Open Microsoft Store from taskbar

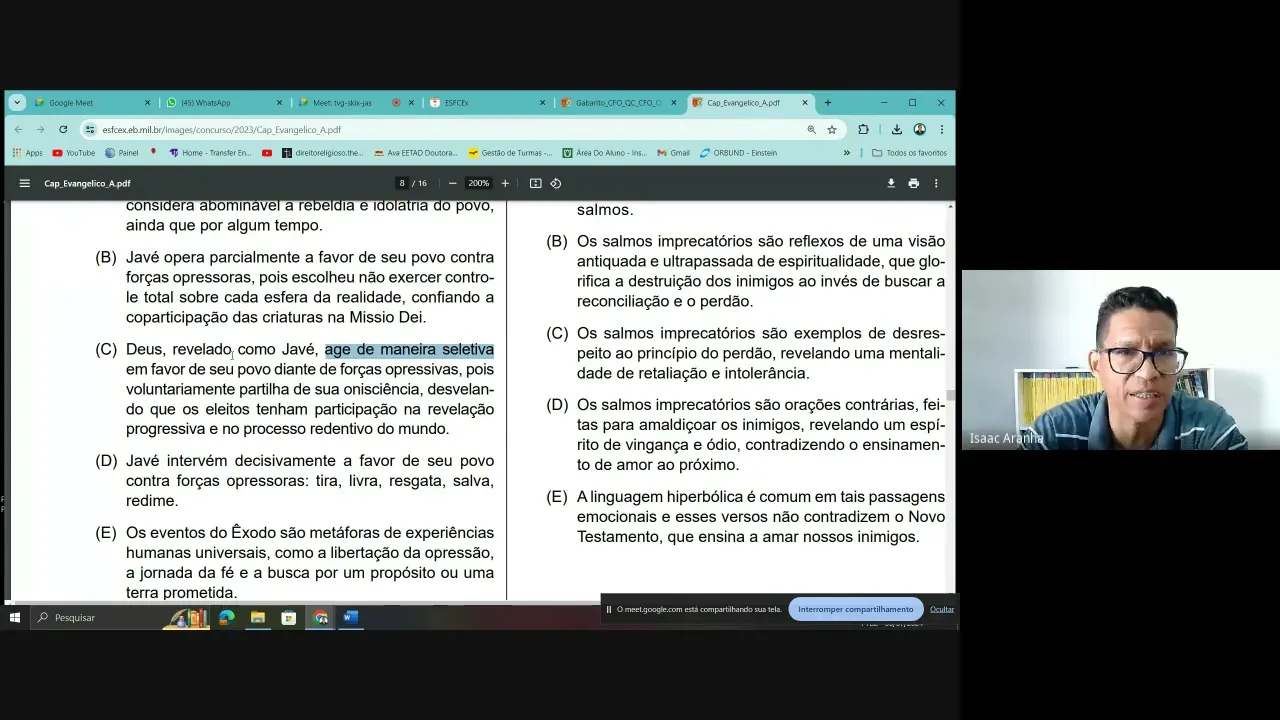[289, 618]
